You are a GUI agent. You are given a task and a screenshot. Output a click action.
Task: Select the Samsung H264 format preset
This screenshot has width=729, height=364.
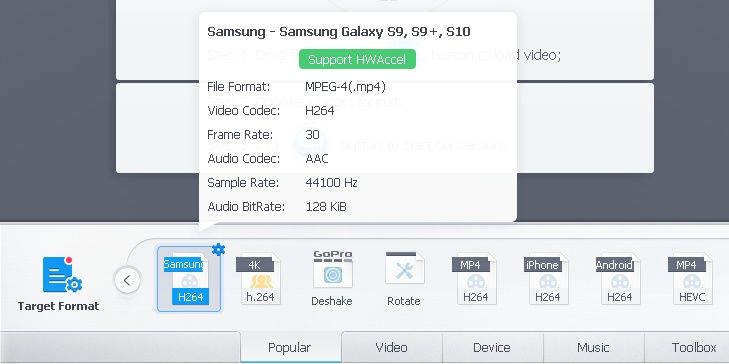(x=189, y=279)
